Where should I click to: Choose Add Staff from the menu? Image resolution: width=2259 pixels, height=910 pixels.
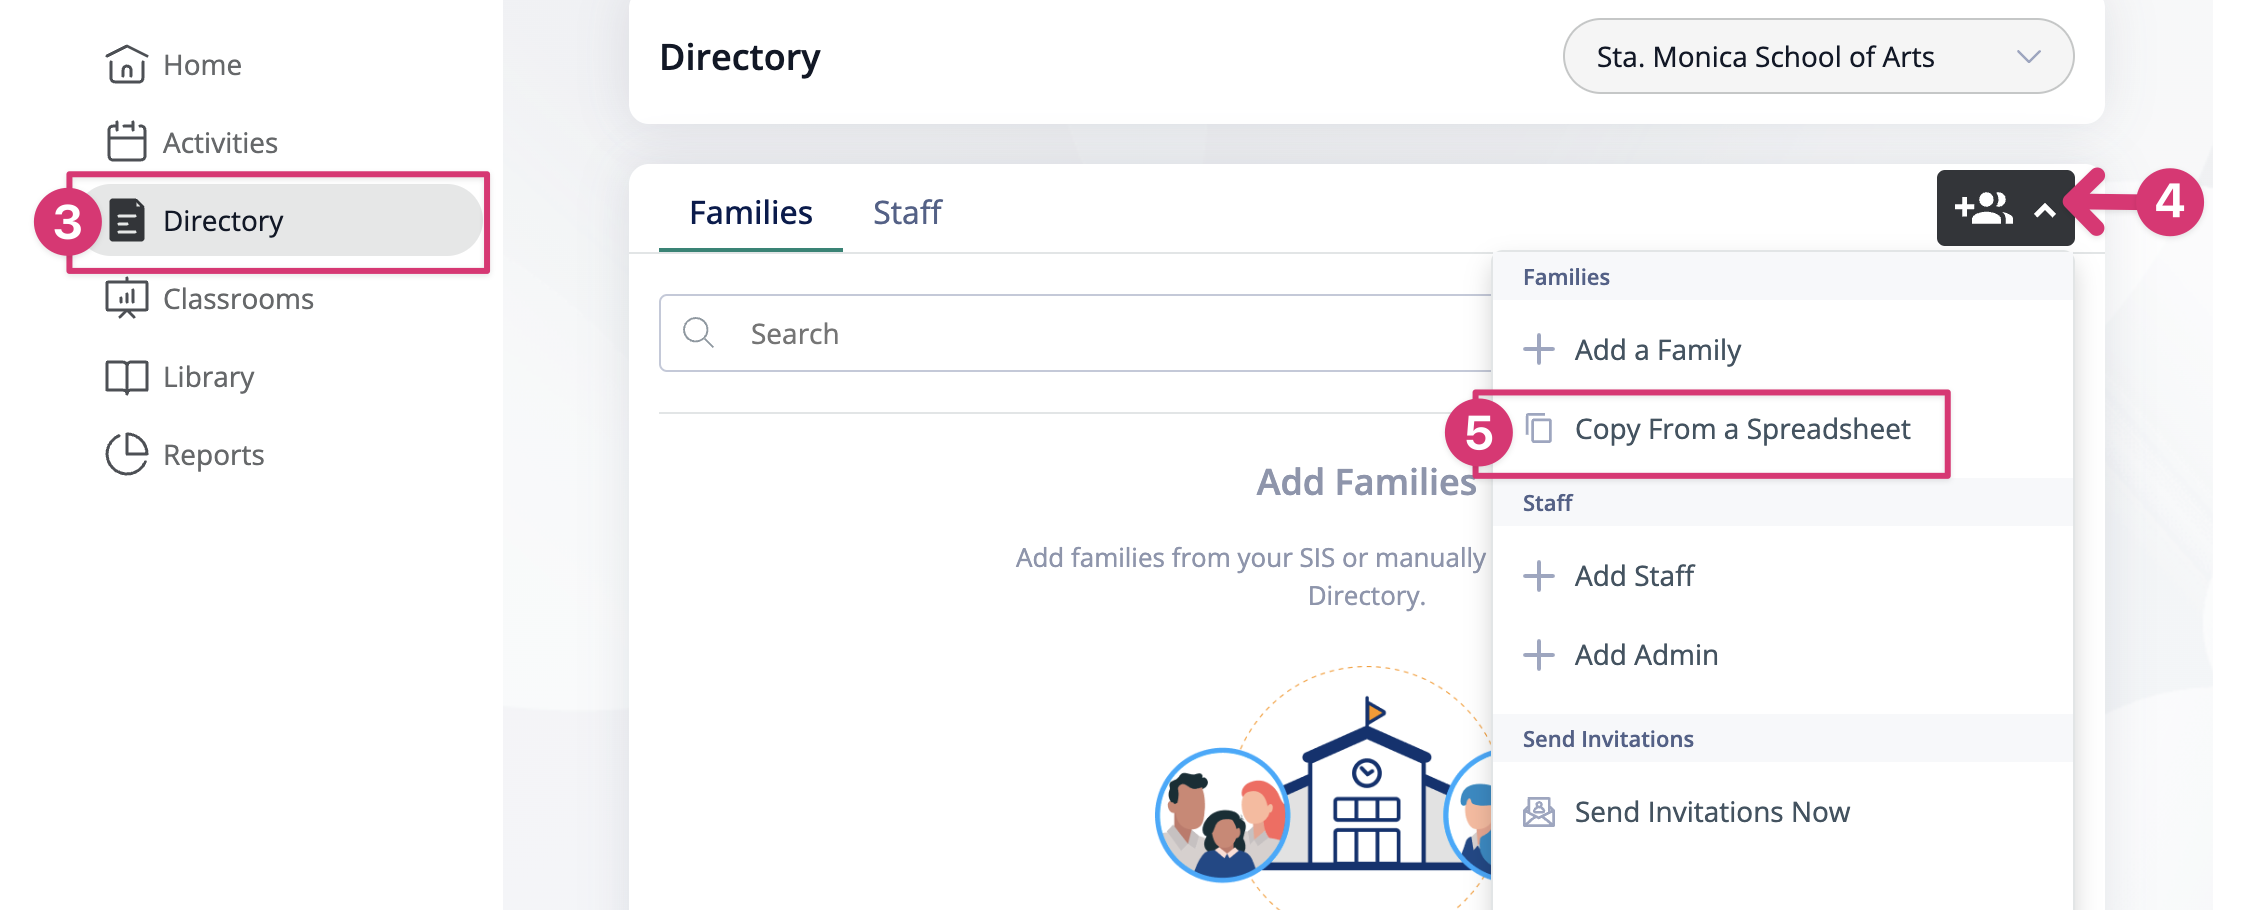click(x=1634, y=576)
